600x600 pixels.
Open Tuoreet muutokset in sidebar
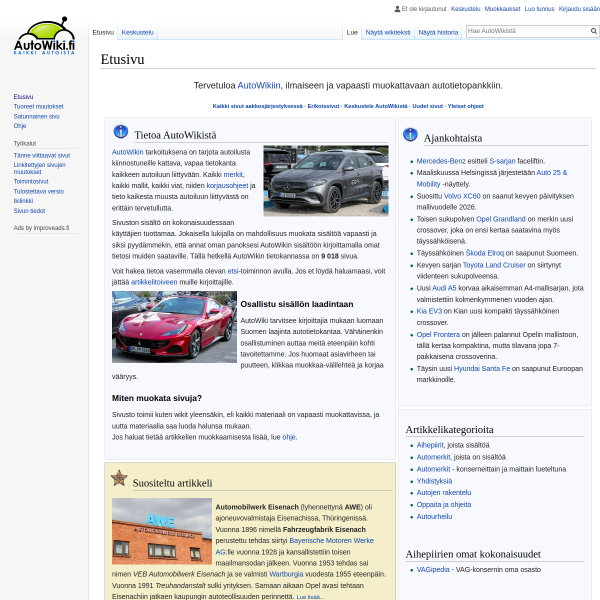(38, 107)
